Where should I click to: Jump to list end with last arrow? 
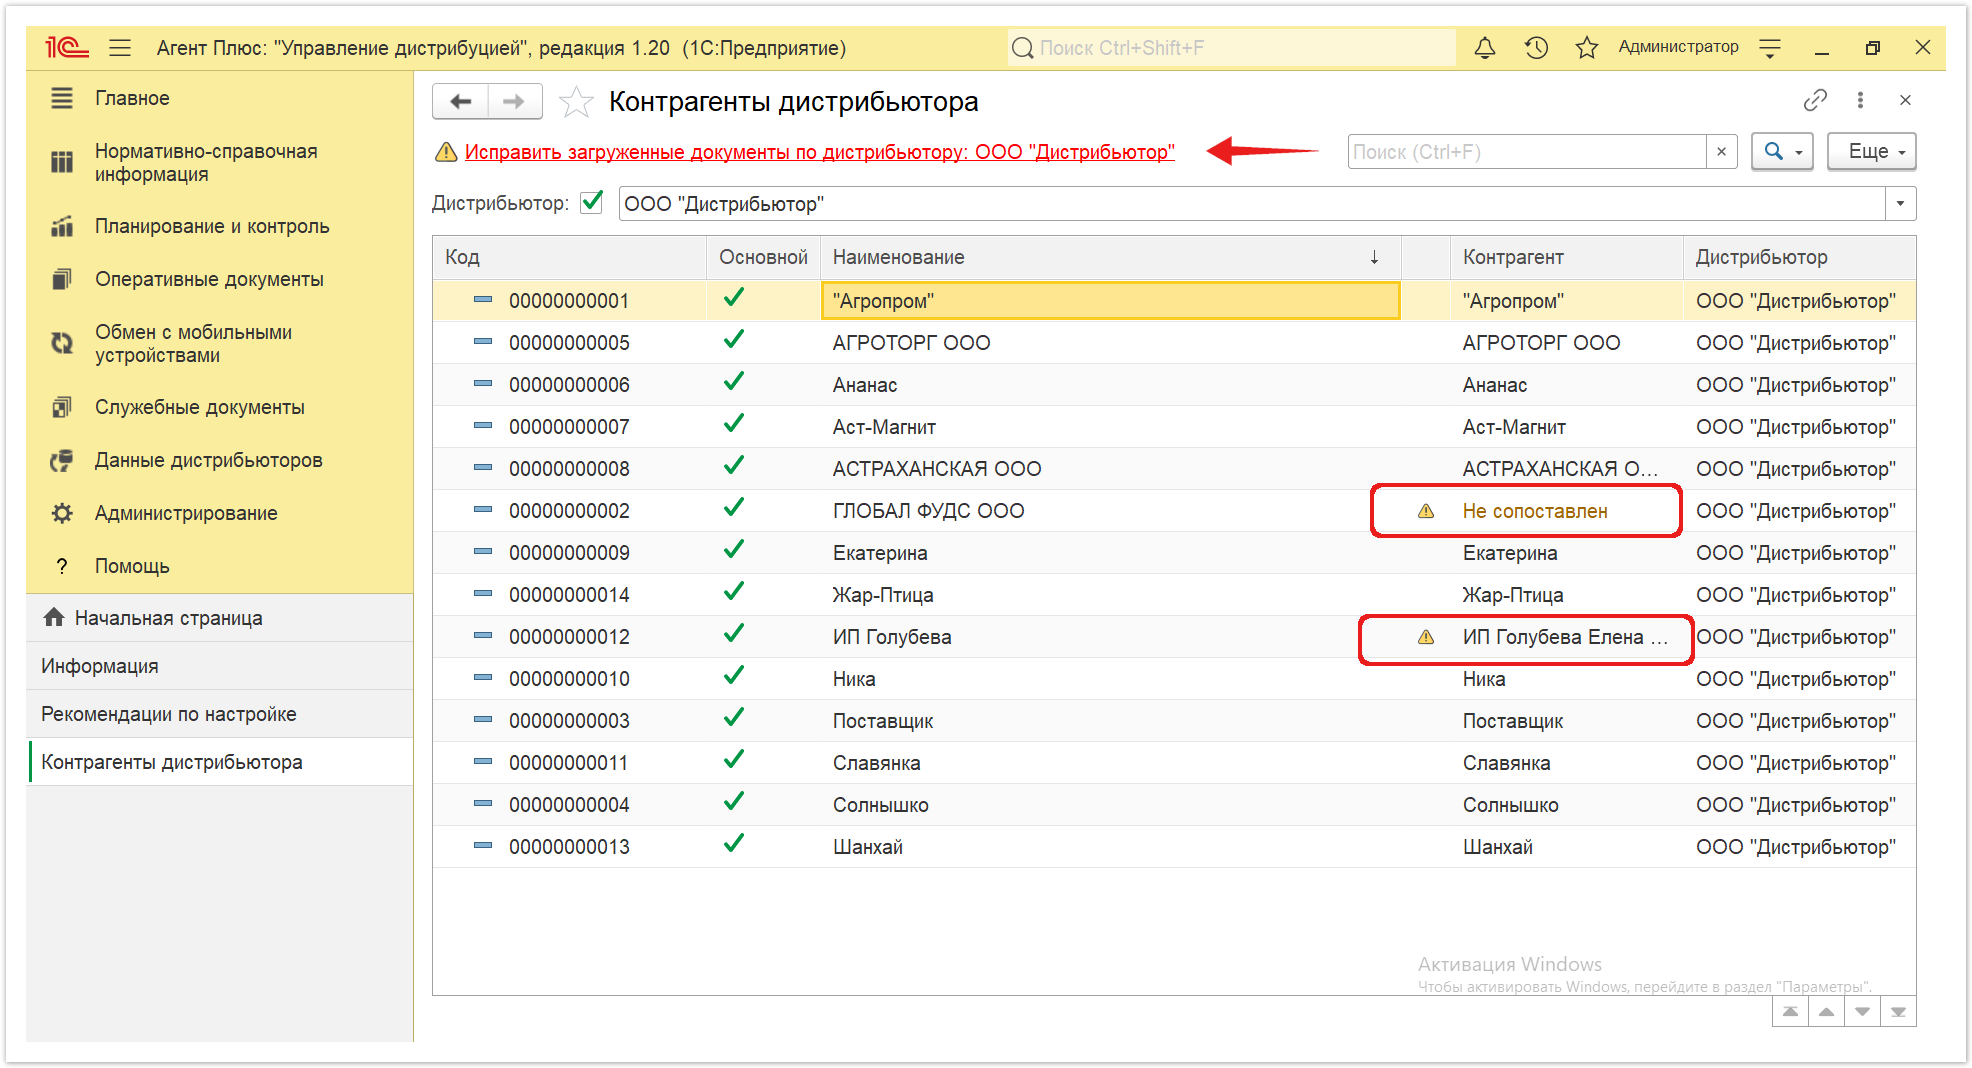[1898, 1012]
